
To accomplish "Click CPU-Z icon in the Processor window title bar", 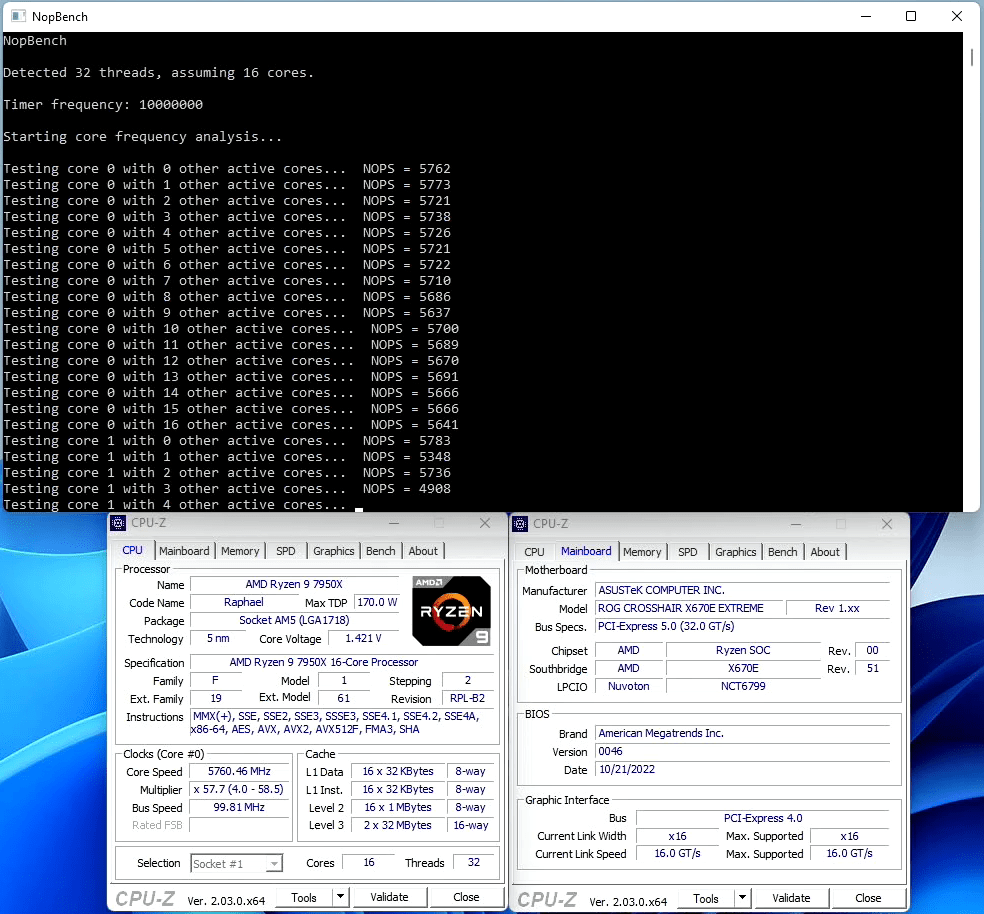I will pos(118,523).
